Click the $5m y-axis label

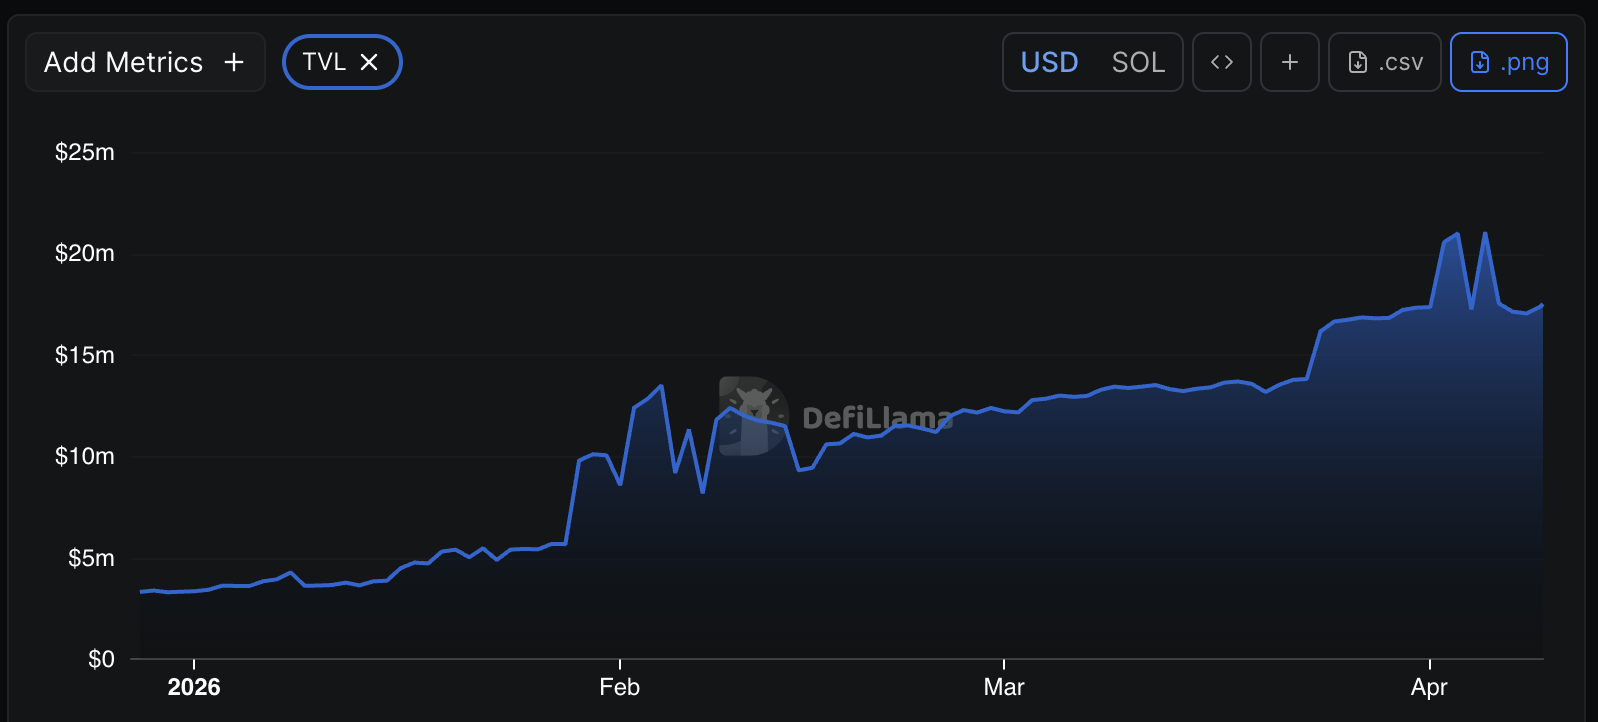[x=91, y=558]
